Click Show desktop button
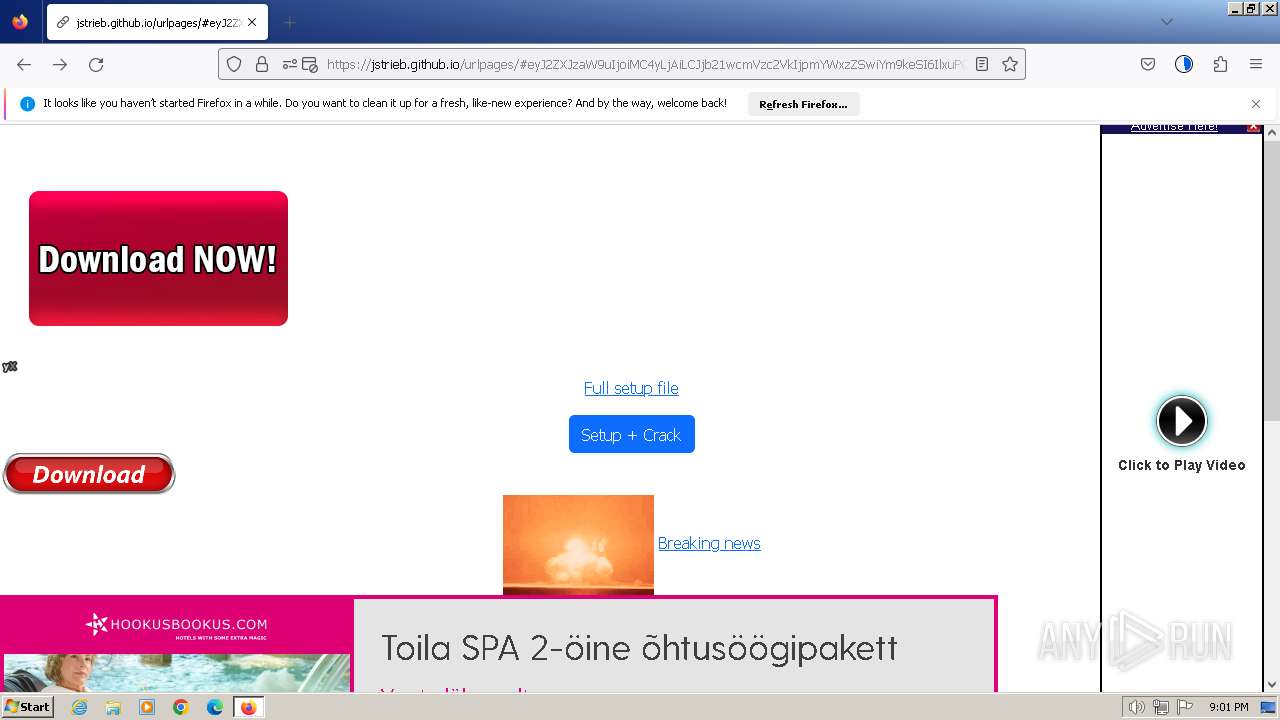1280x720 pixels. pyautogui.click(x=1268, y=707)
